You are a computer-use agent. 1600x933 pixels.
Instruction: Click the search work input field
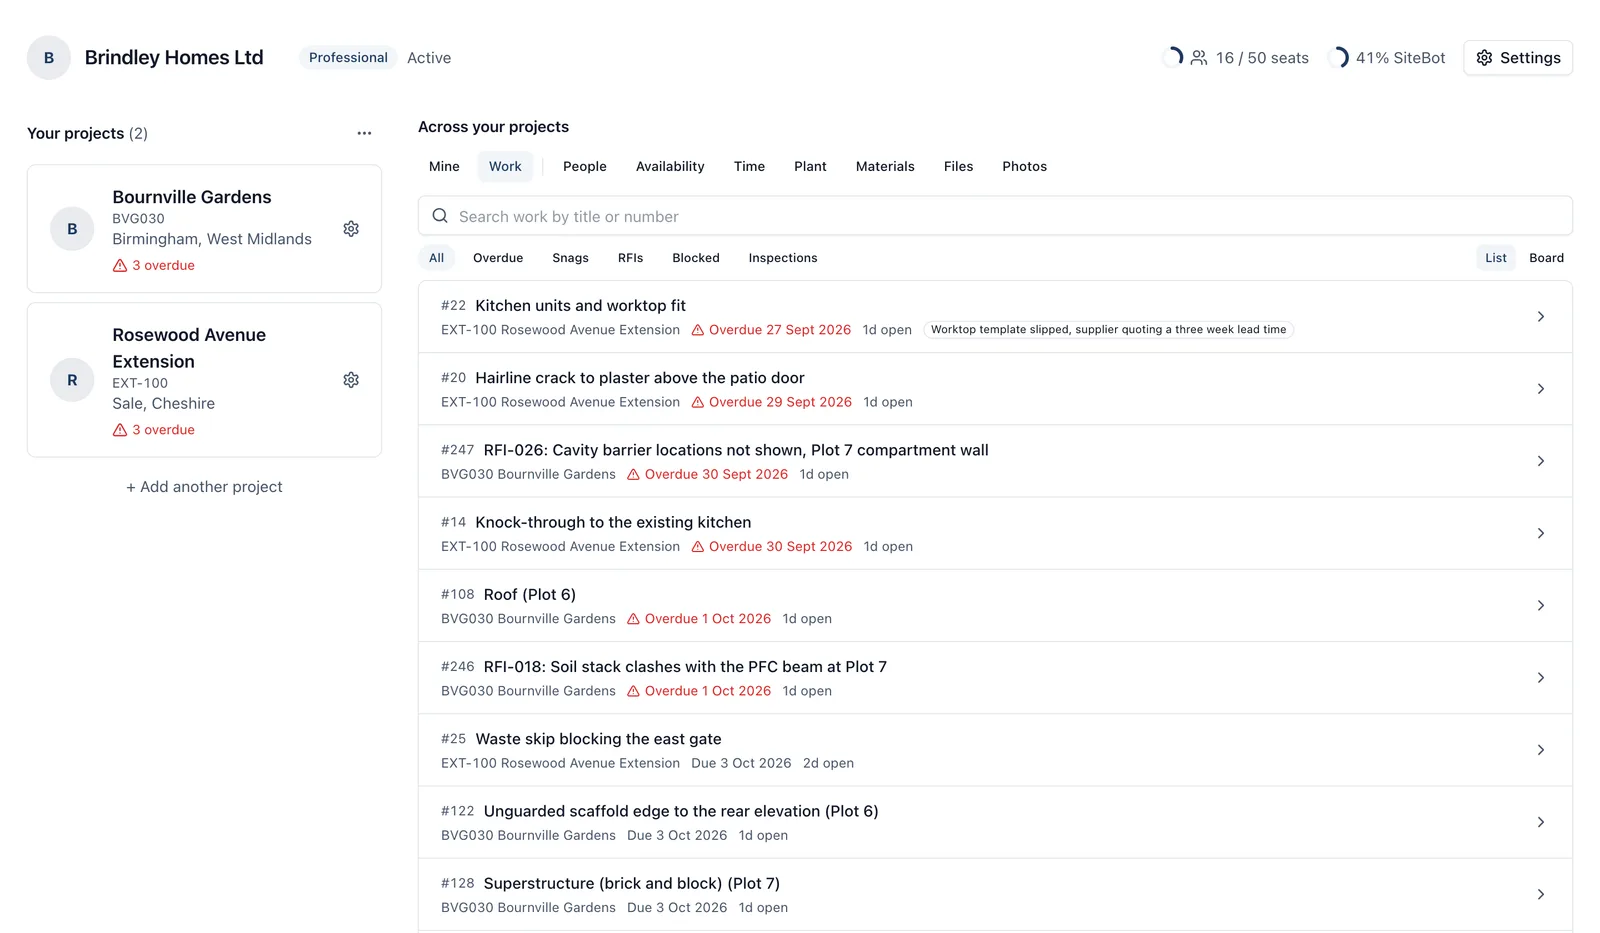point(995,216)
